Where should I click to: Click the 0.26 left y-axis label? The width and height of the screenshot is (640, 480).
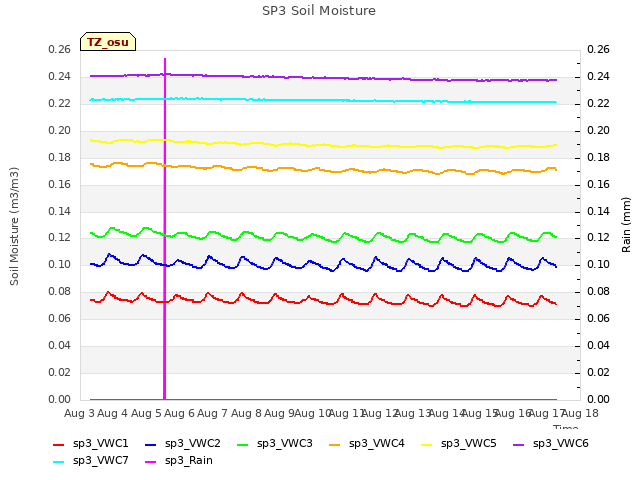tap(60, 50)
